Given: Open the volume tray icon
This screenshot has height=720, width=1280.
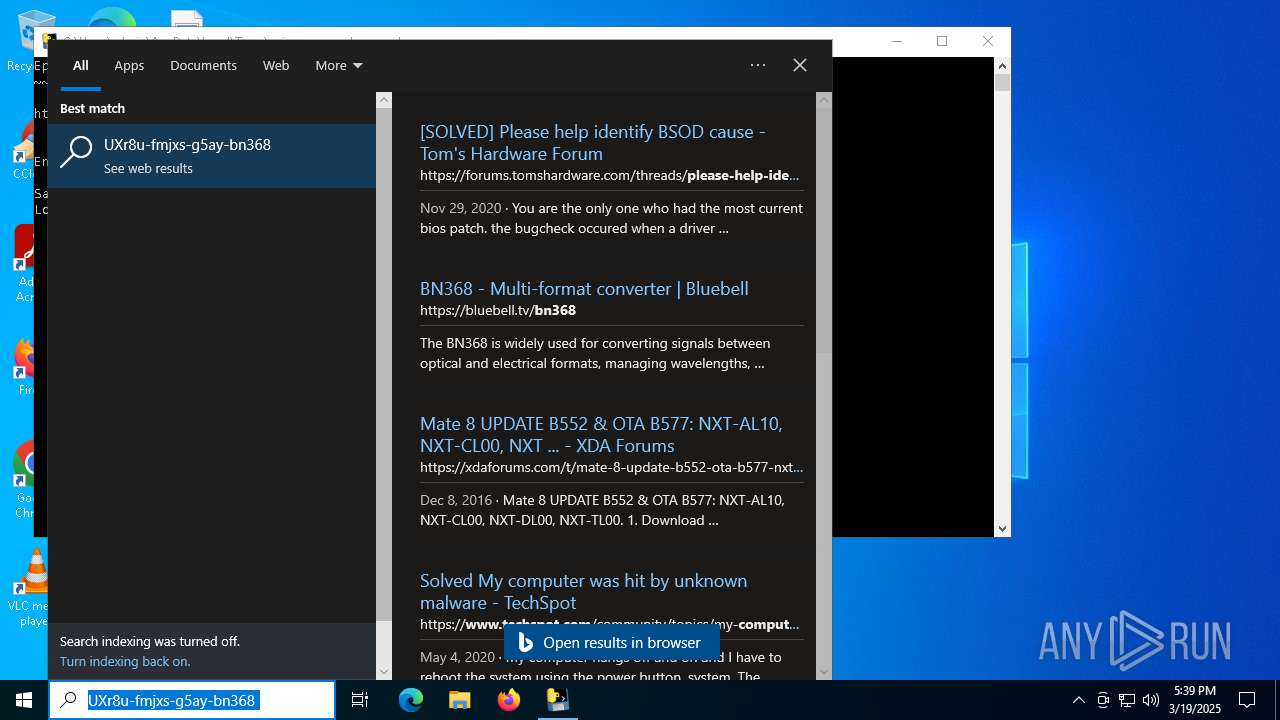Looking at the screenshot, I should [x=1151, y=700].
